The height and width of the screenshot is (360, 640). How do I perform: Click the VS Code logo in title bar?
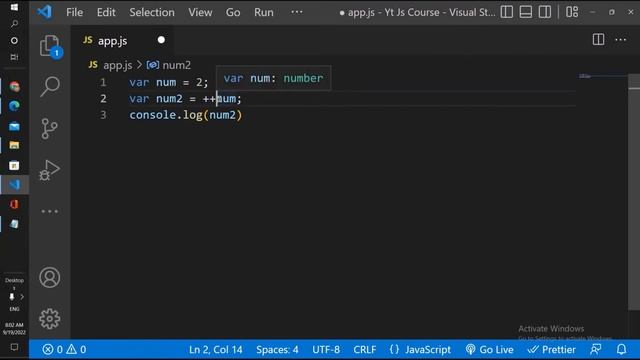44,12
